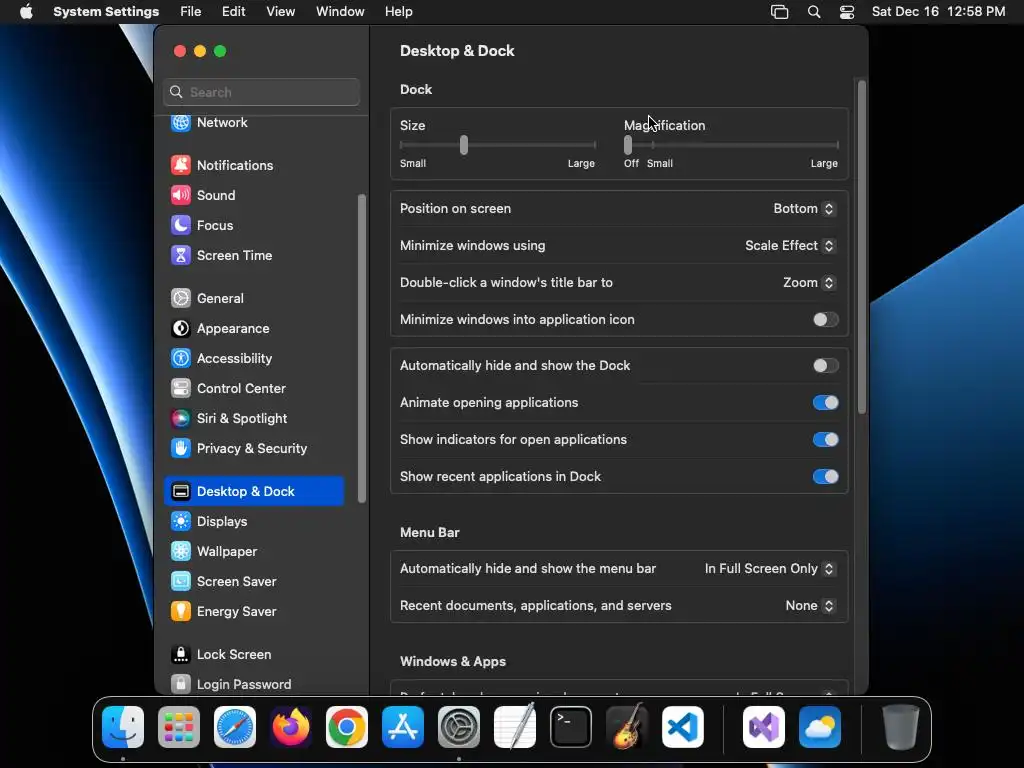The width and height of the screenshot is (1024, 768).
Task: Launch Finder from the Dock
Action: coord(123,727)
